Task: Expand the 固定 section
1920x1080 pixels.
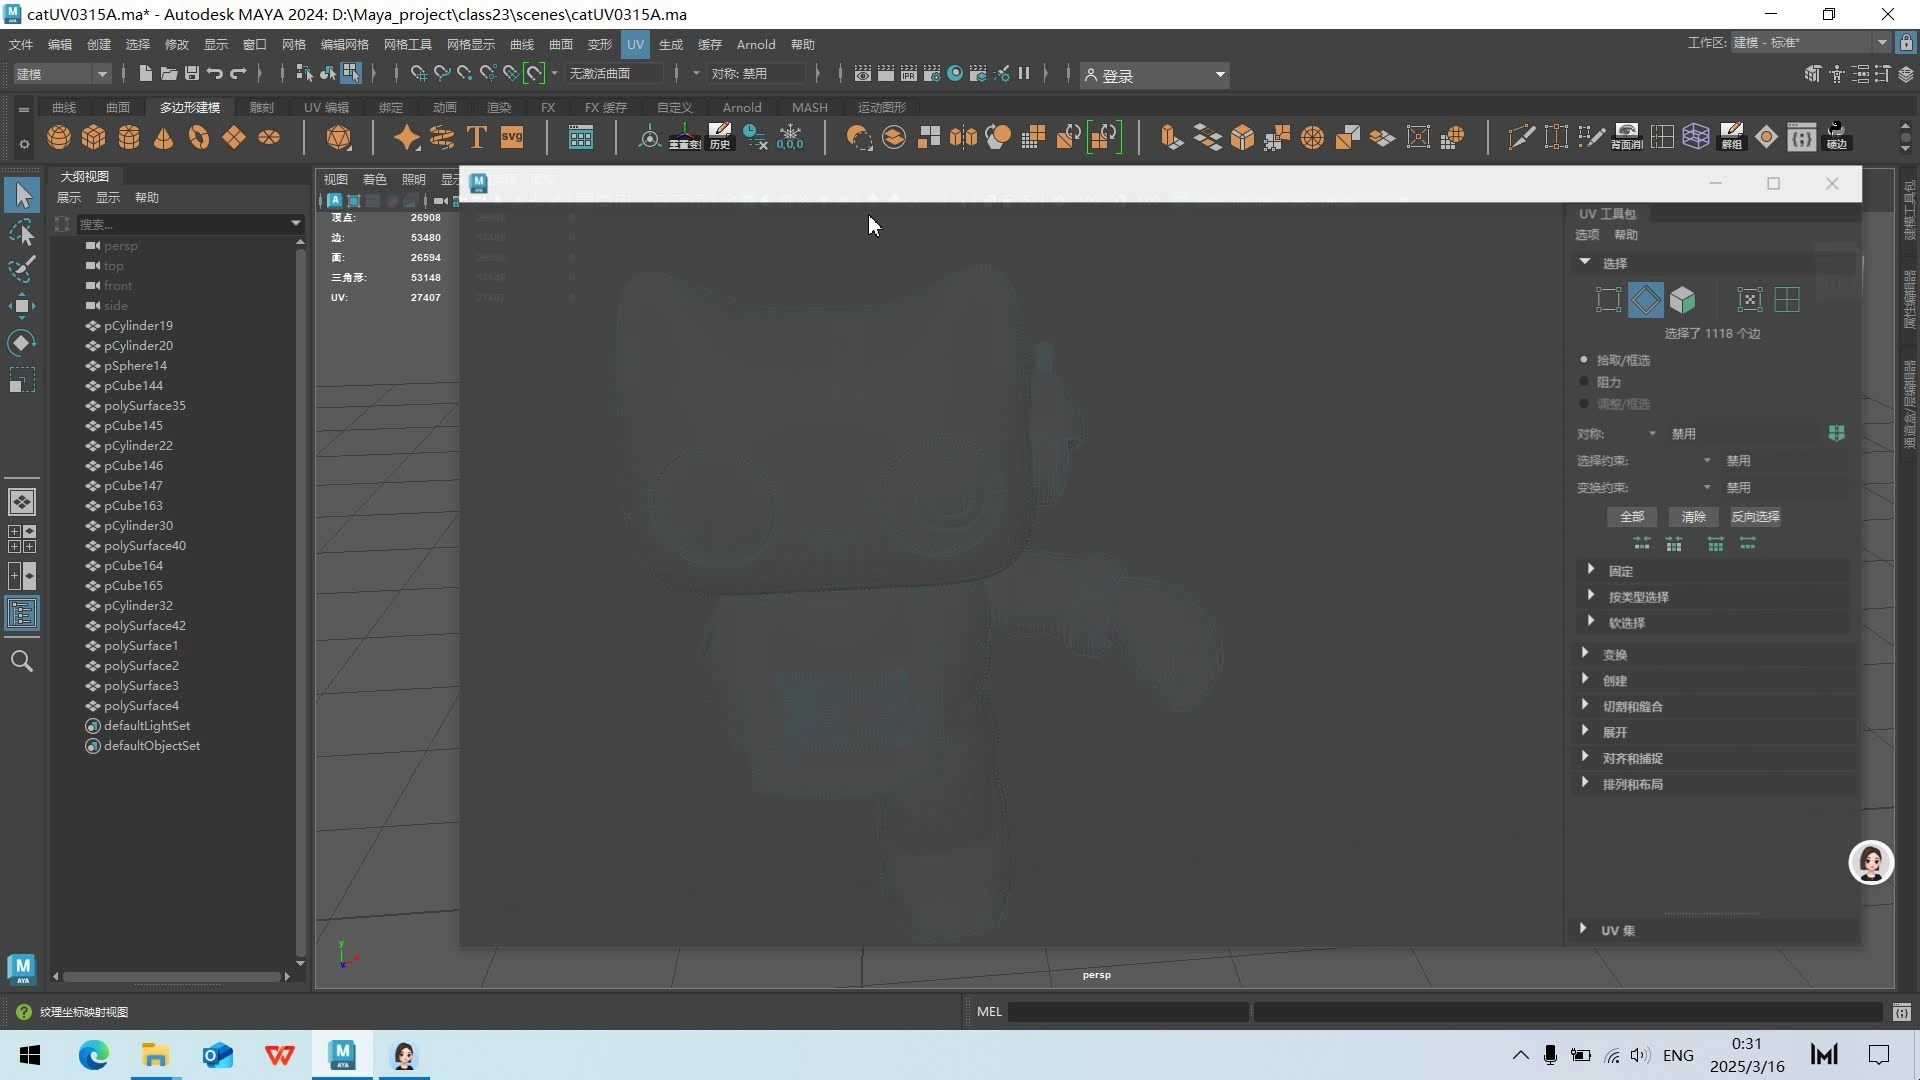Action: [x=1591, y=570]
